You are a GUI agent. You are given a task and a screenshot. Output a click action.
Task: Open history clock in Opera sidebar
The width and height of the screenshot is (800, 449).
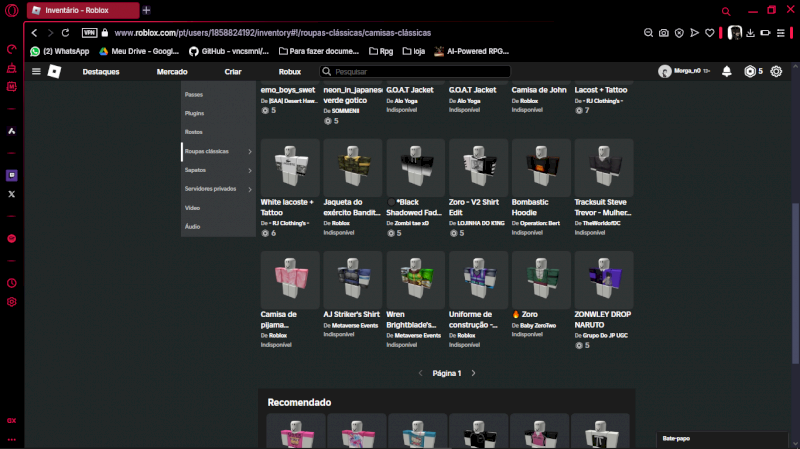[x=12, y=283]
